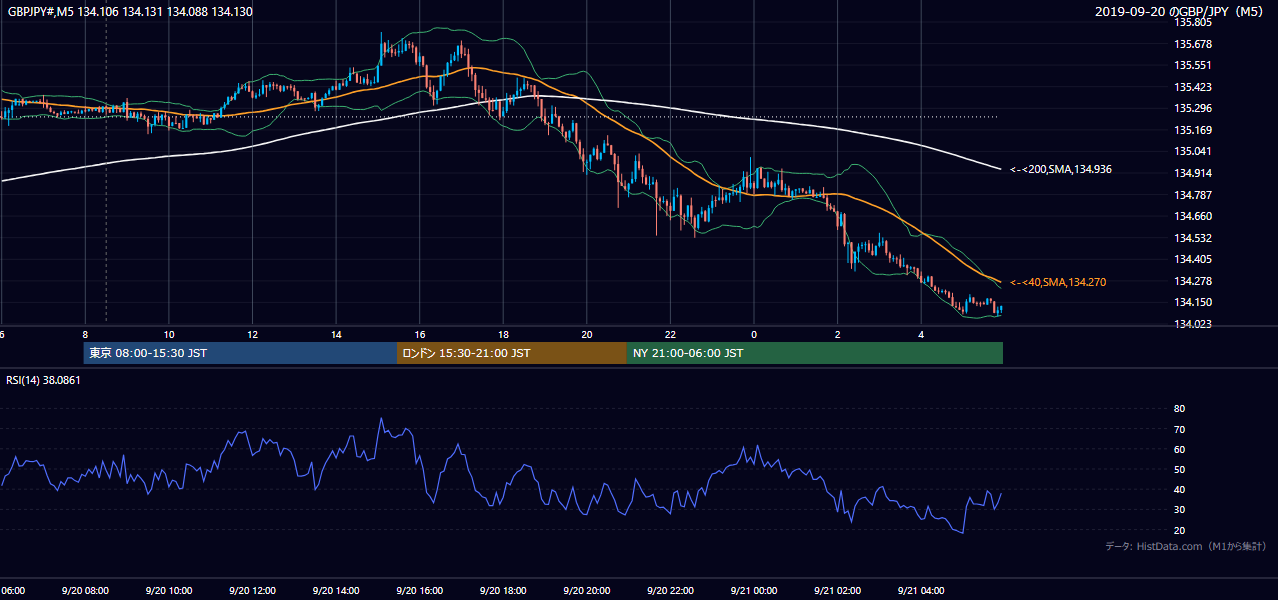The width and height of the screenshot is (1278, 600).
Task: Click RSI scale value 80
Action: (1179, 409)
